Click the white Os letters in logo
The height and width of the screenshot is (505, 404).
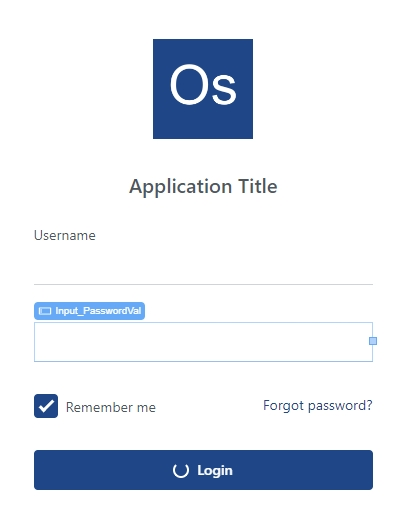point(203,85)
